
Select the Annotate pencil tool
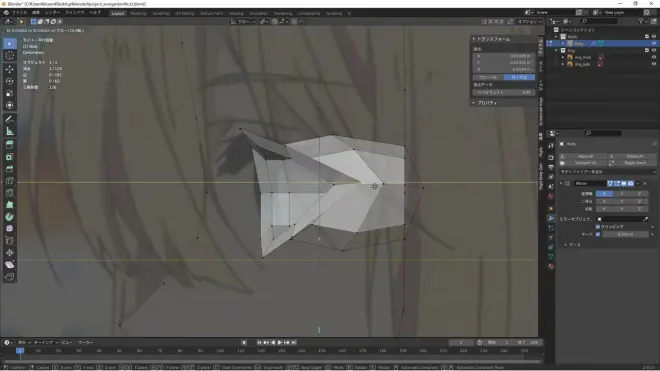point(10,119)
